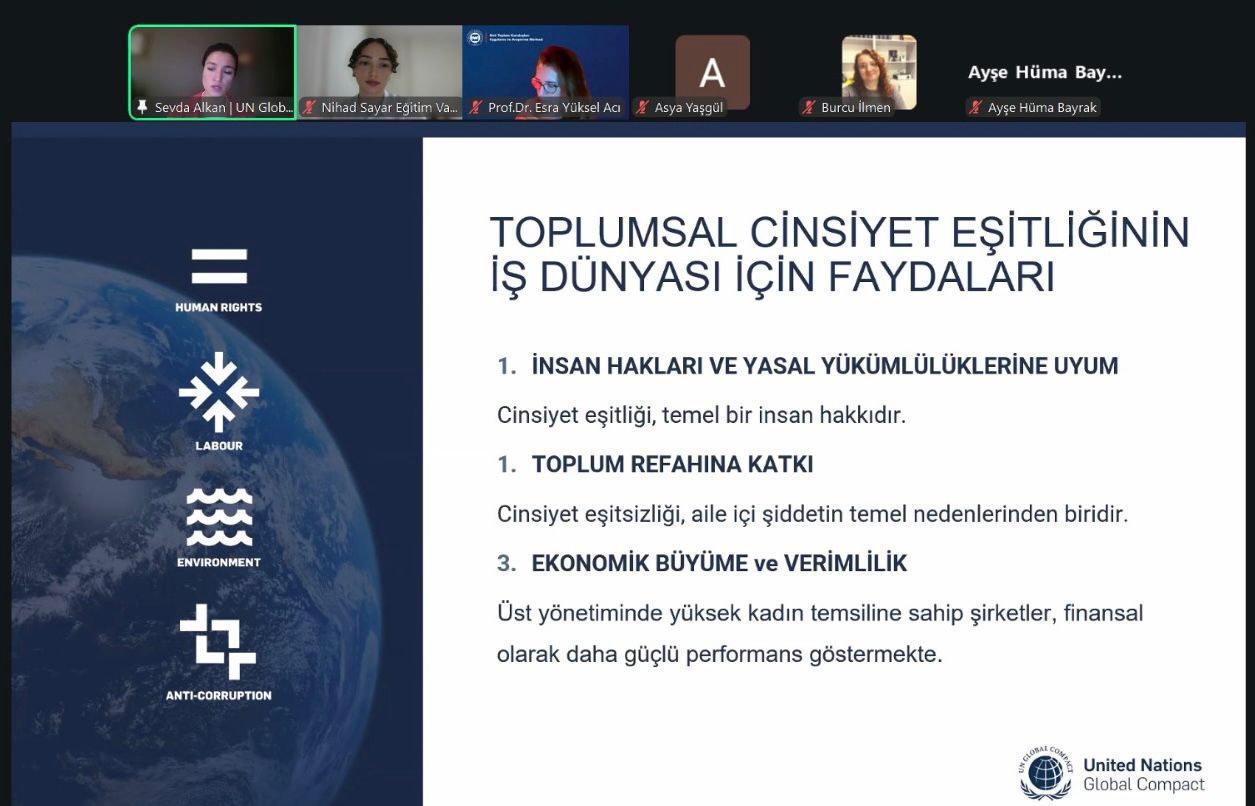Click the Labour arrows icon on slide

tap(219, 392)
